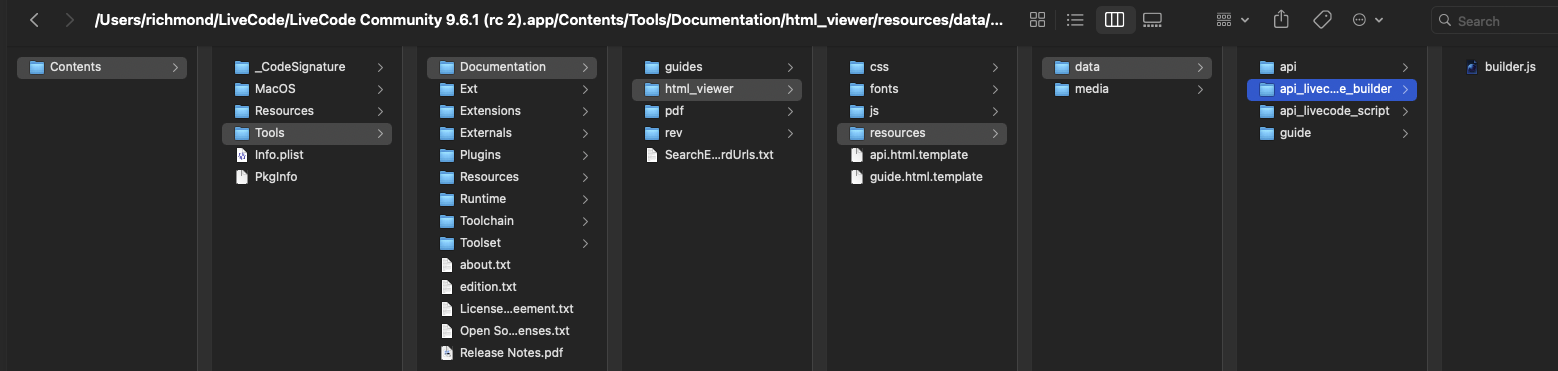Image resolution: width=1558 pixels, height=371 pixels.
Task: Open the Toolchain folder
Action: (x=512, y=221)
